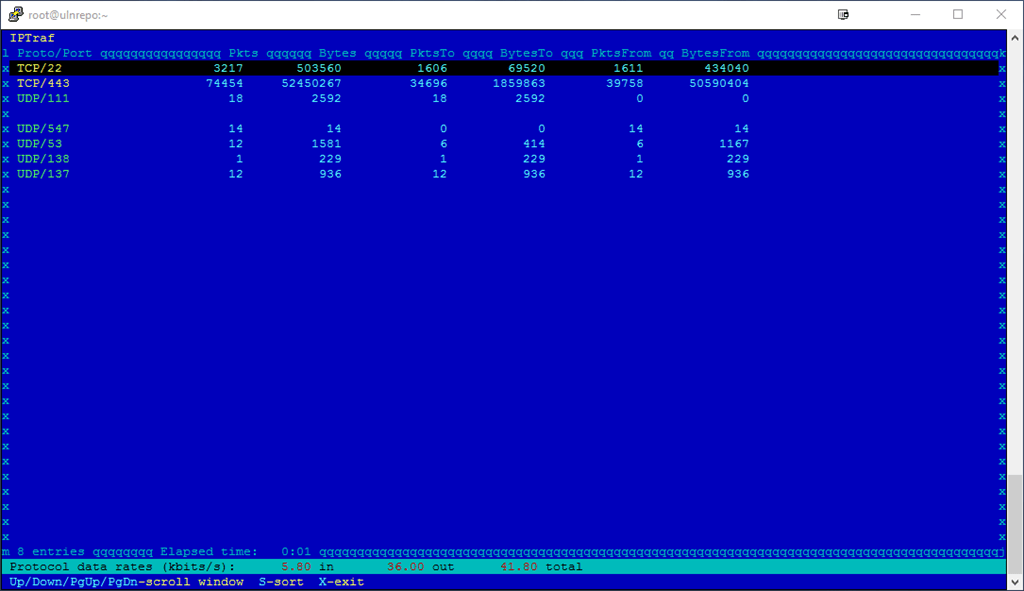The width and height of the screenshot is (1024, 591).
Task: Click the small window icon near the title bar right
Action: 843,14
